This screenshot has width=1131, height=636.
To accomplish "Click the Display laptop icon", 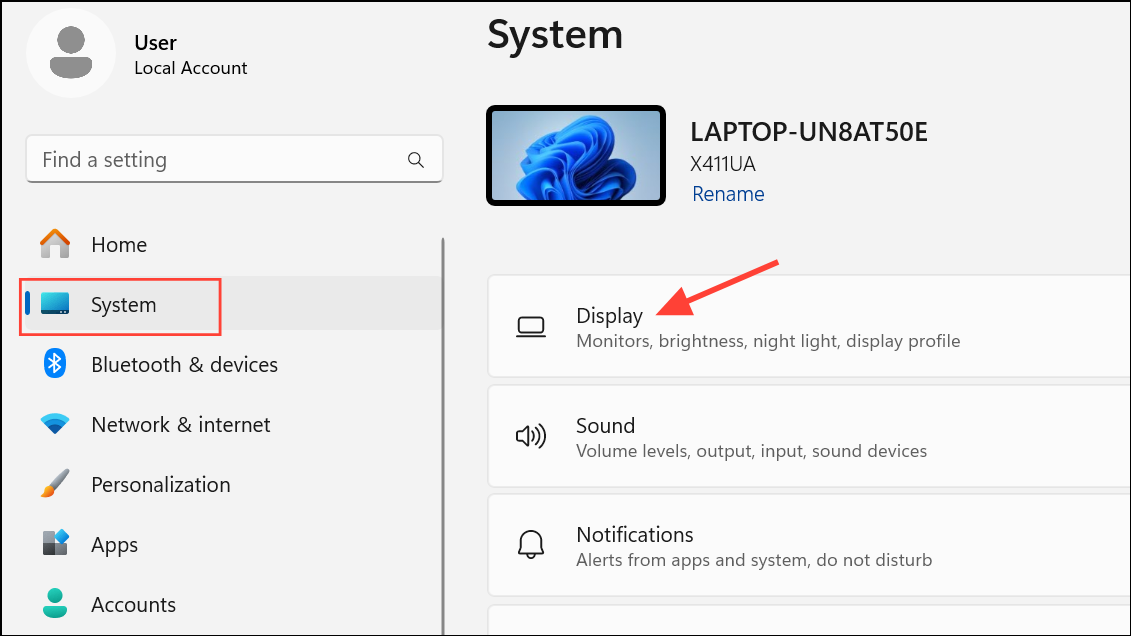I will coord(531,327).
